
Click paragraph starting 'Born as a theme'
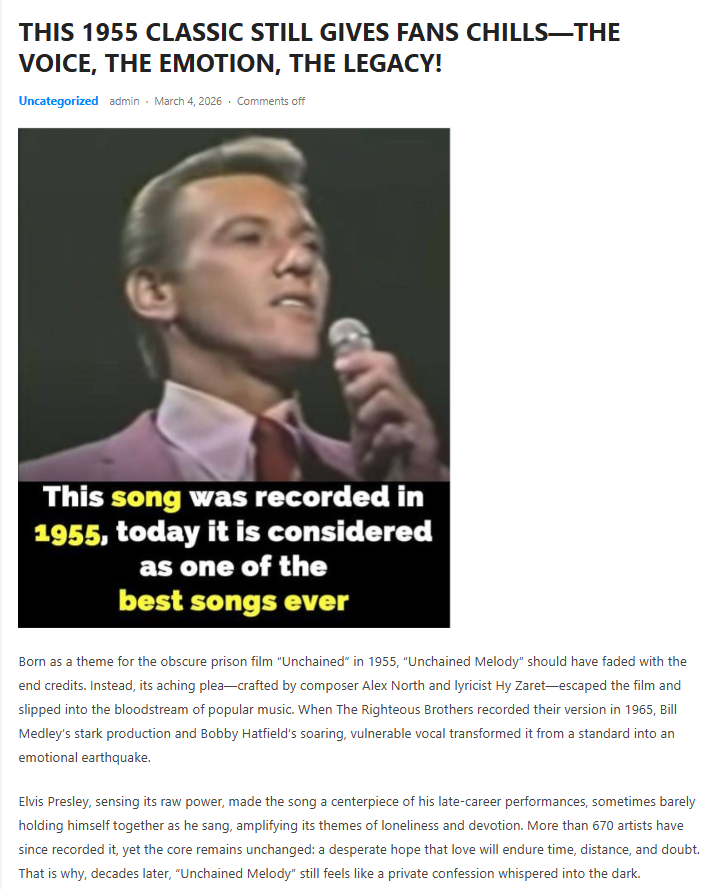point(352,709)
